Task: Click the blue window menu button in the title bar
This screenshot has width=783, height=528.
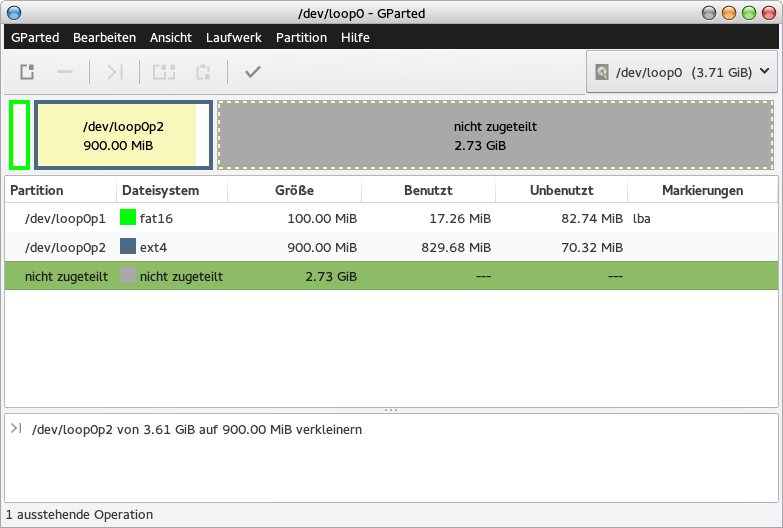Action: pos(14,12)
